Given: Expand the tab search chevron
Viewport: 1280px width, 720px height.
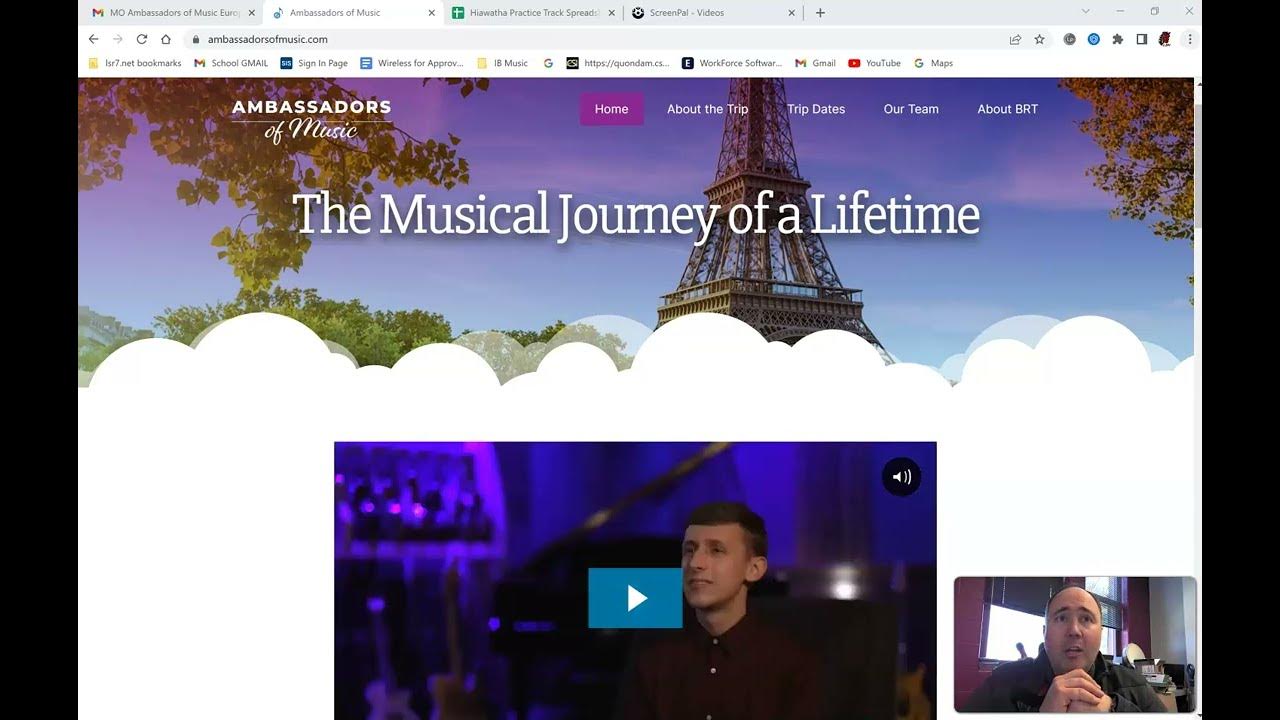Looking at the screenshot, I should point(1085,12).
